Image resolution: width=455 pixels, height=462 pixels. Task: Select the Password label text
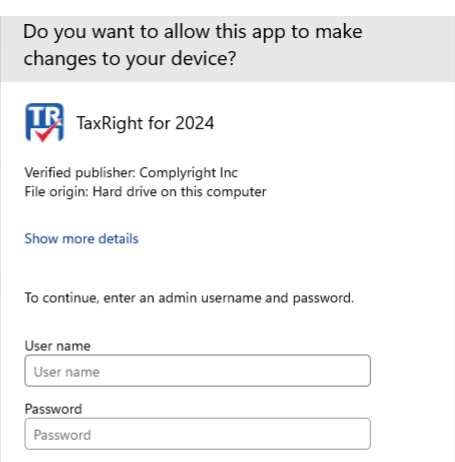pos(53,409)
